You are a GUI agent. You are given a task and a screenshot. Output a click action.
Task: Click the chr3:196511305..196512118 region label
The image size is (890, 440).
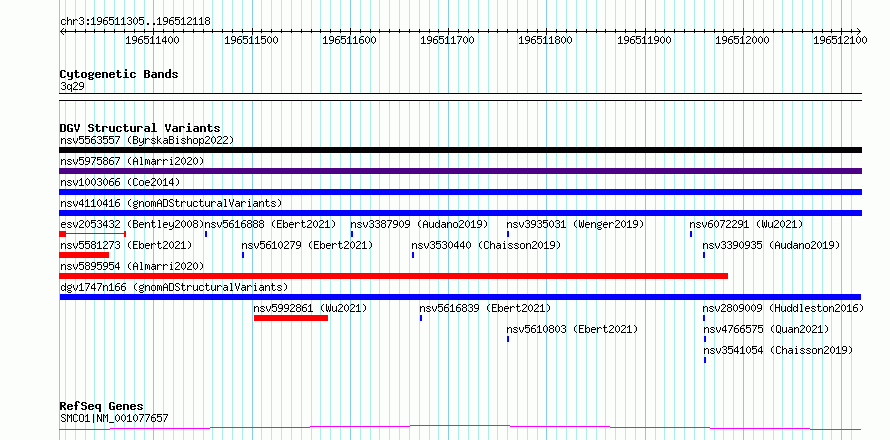135,21
